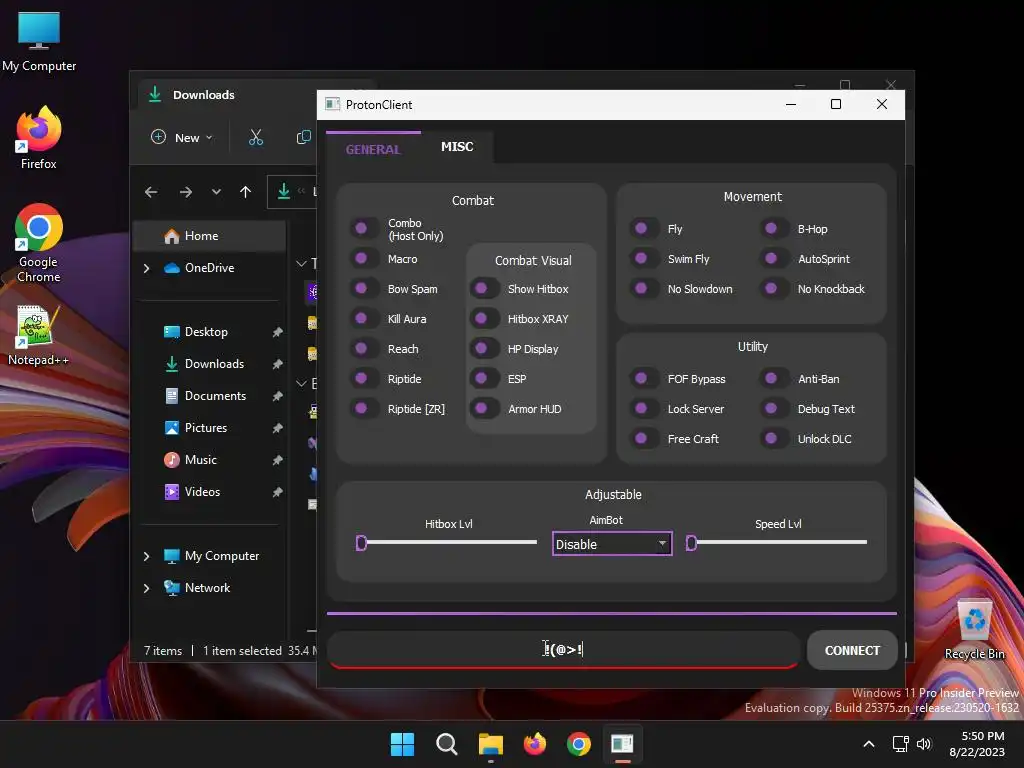Open Google Chrome desktop shortcut

[x=39, y=242]
